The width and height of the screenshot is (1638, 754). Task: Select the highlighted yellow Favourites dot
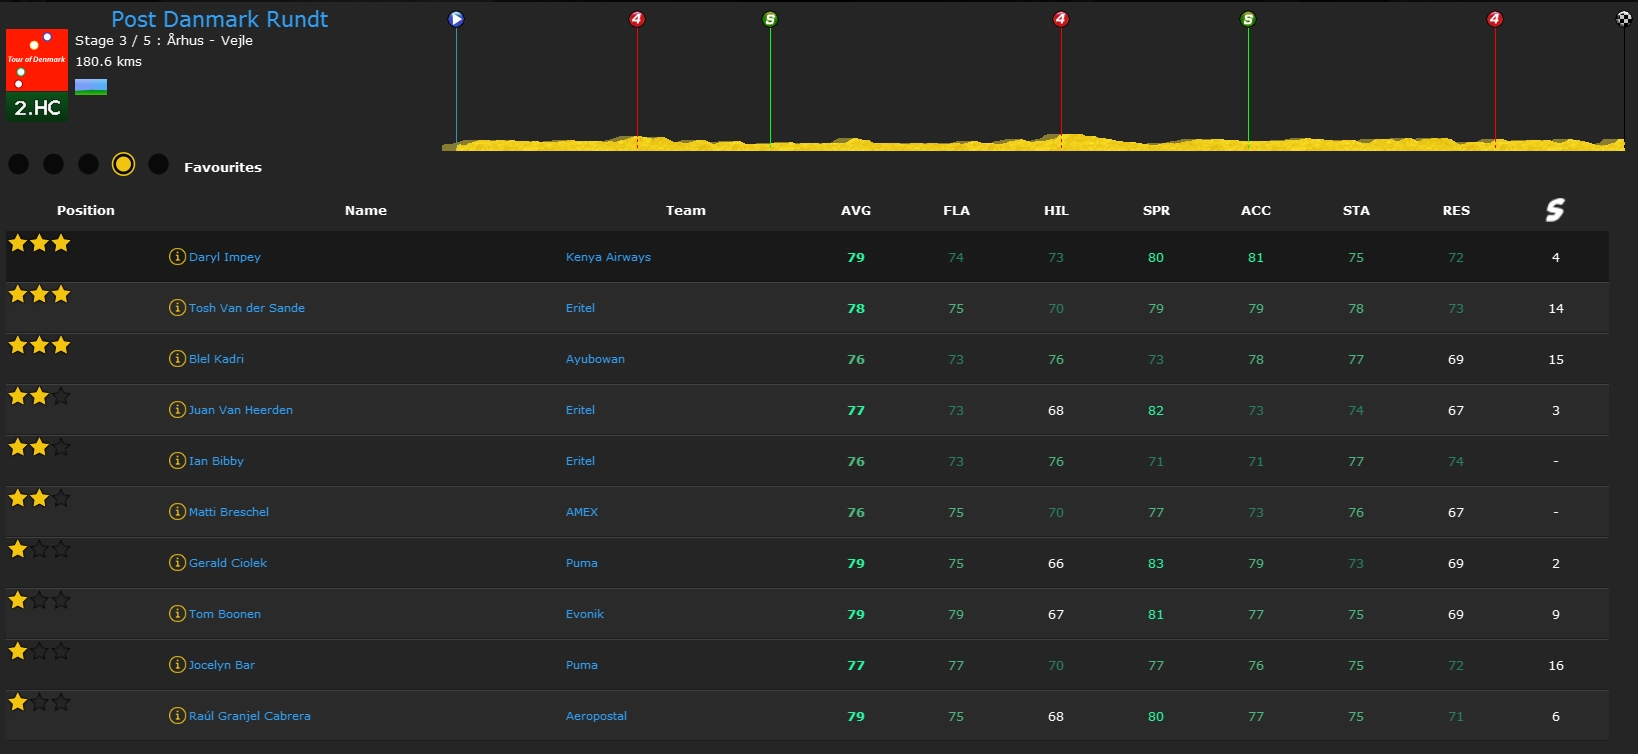coord(123,164)
